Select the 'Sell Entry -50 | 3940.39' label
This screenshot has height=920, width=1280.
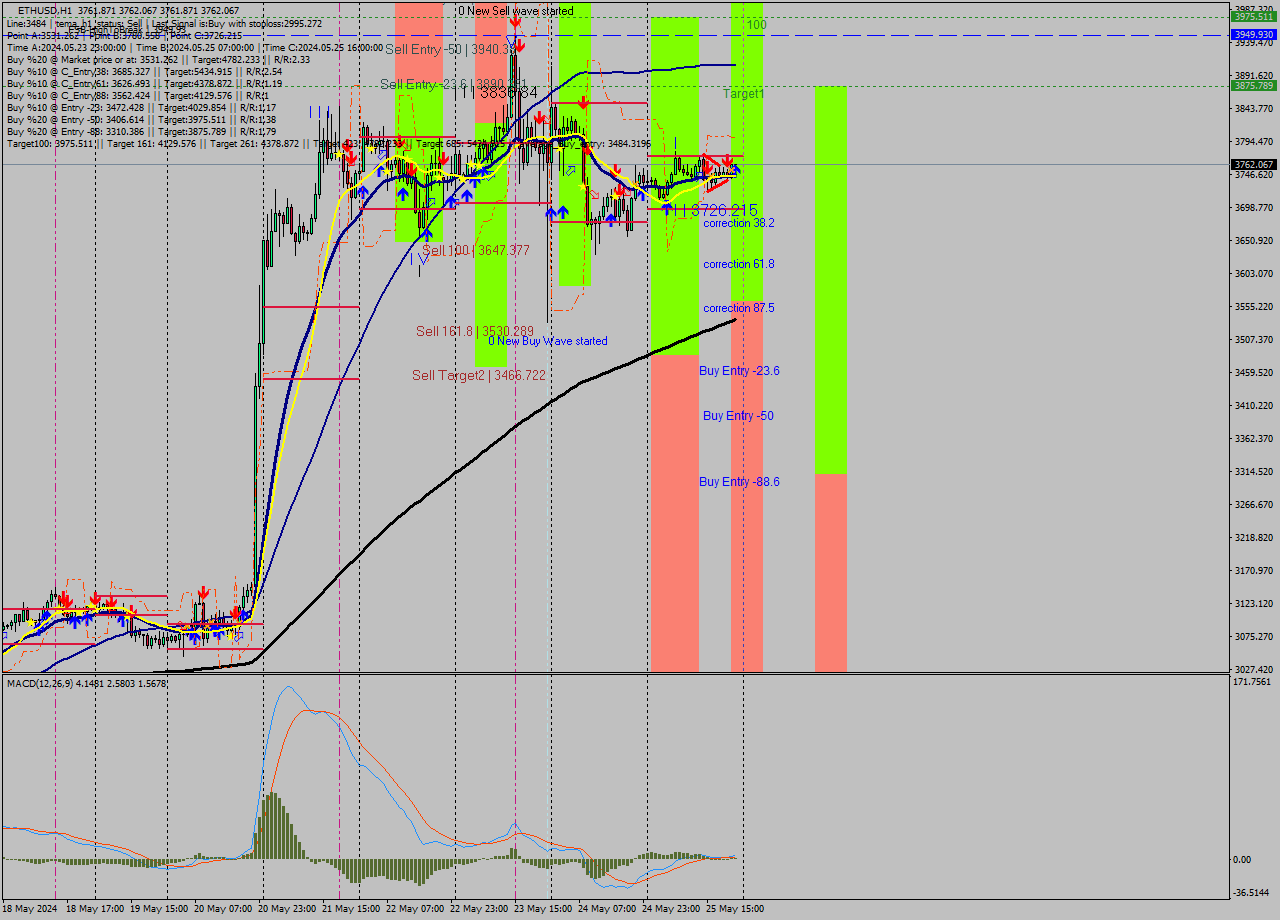pos(451,48)
